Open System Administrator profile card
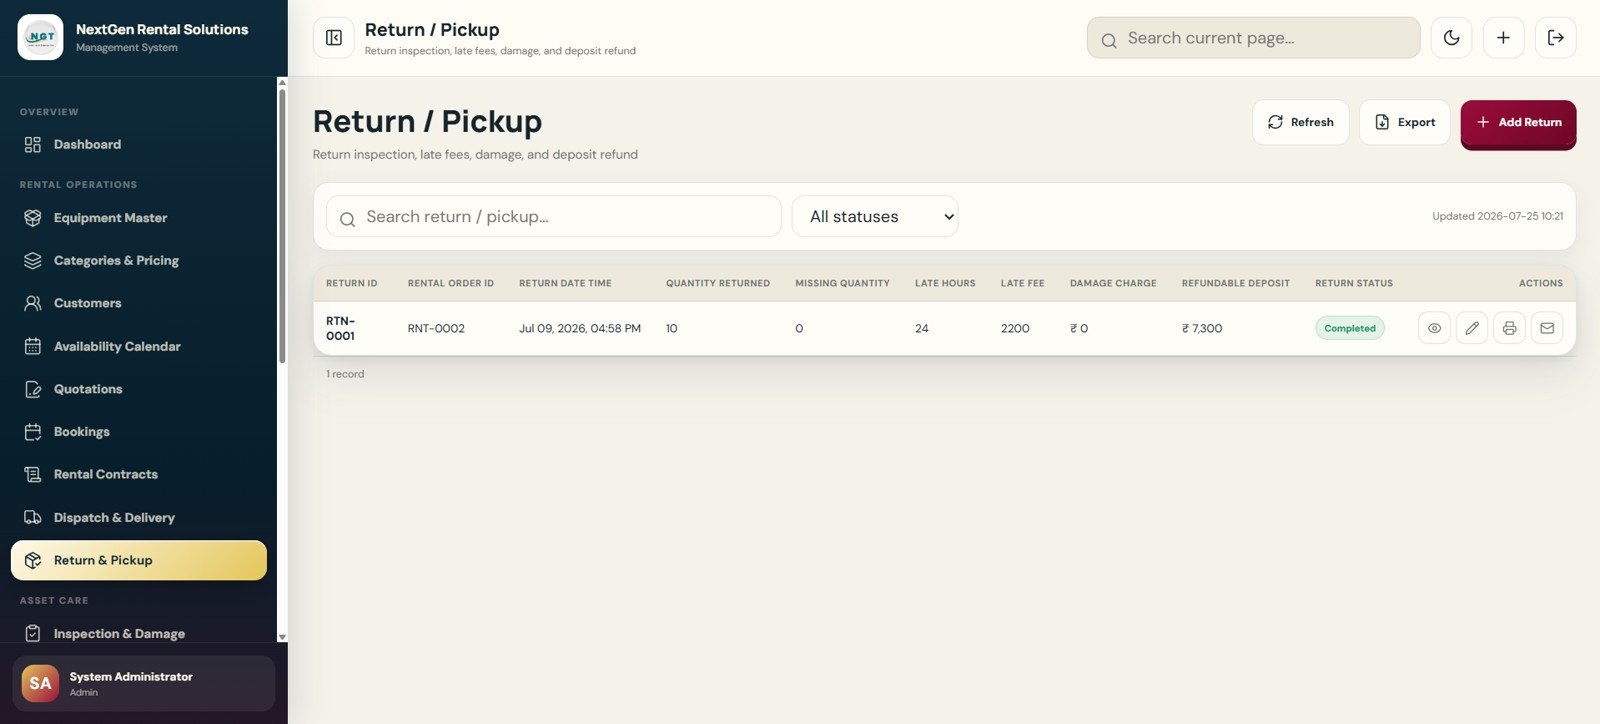 143,684
